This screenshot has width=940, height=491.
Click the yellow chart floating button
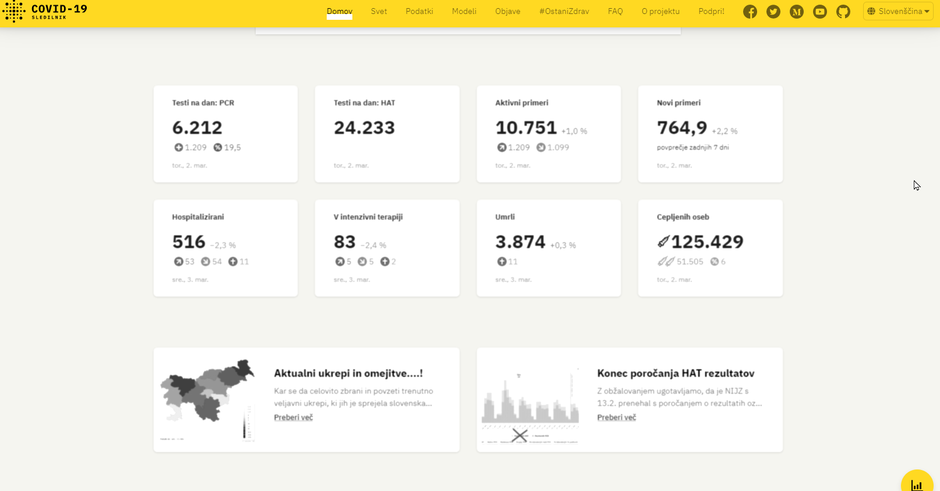tap(917, 484)
